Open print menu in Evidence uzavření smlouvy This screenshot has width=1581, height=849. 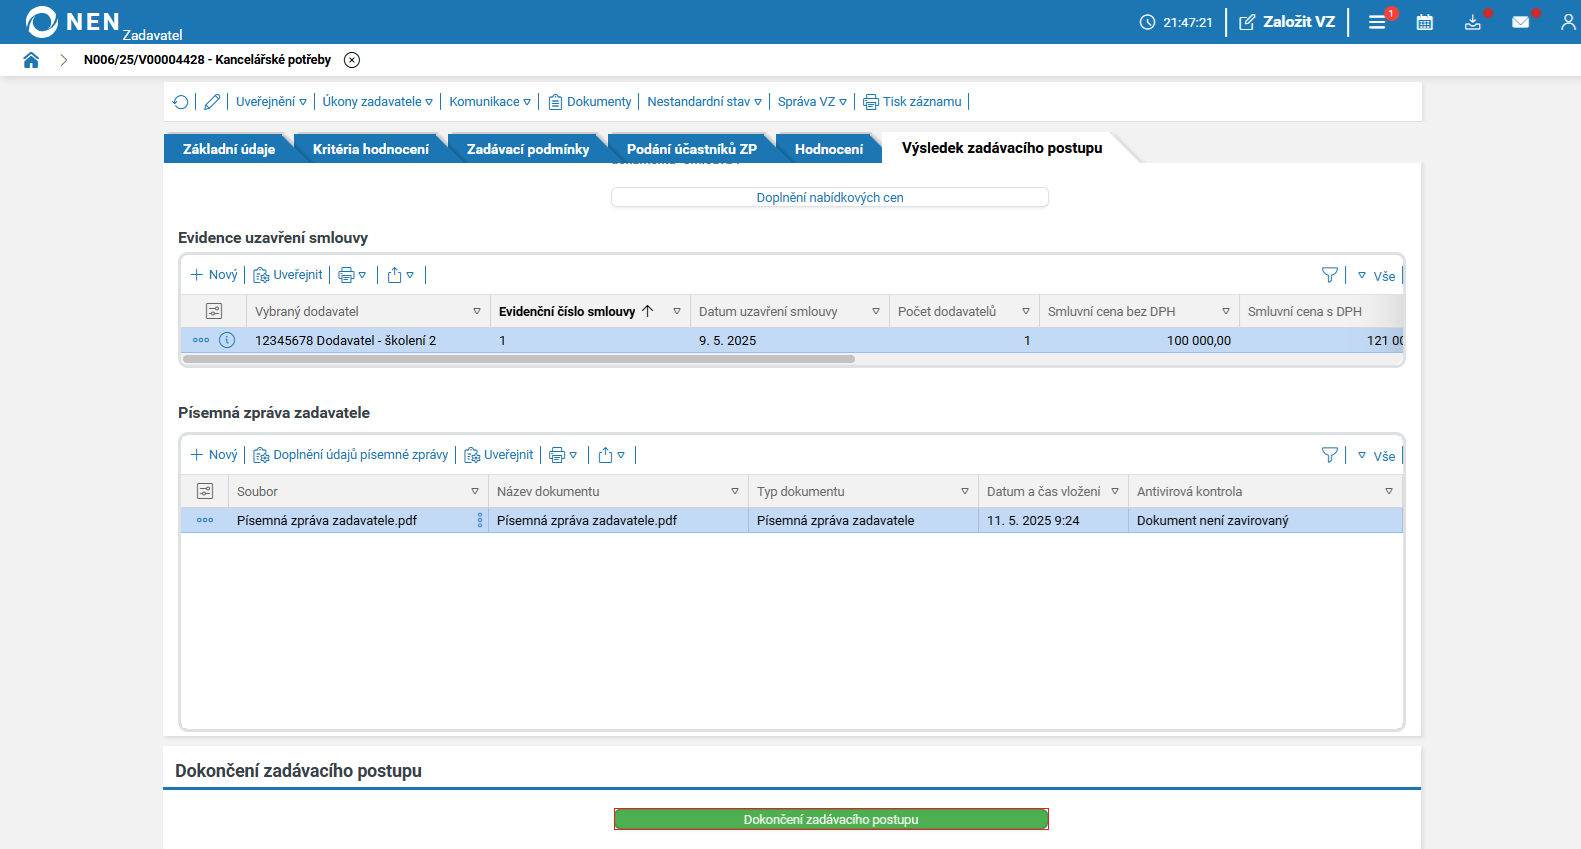352,275
